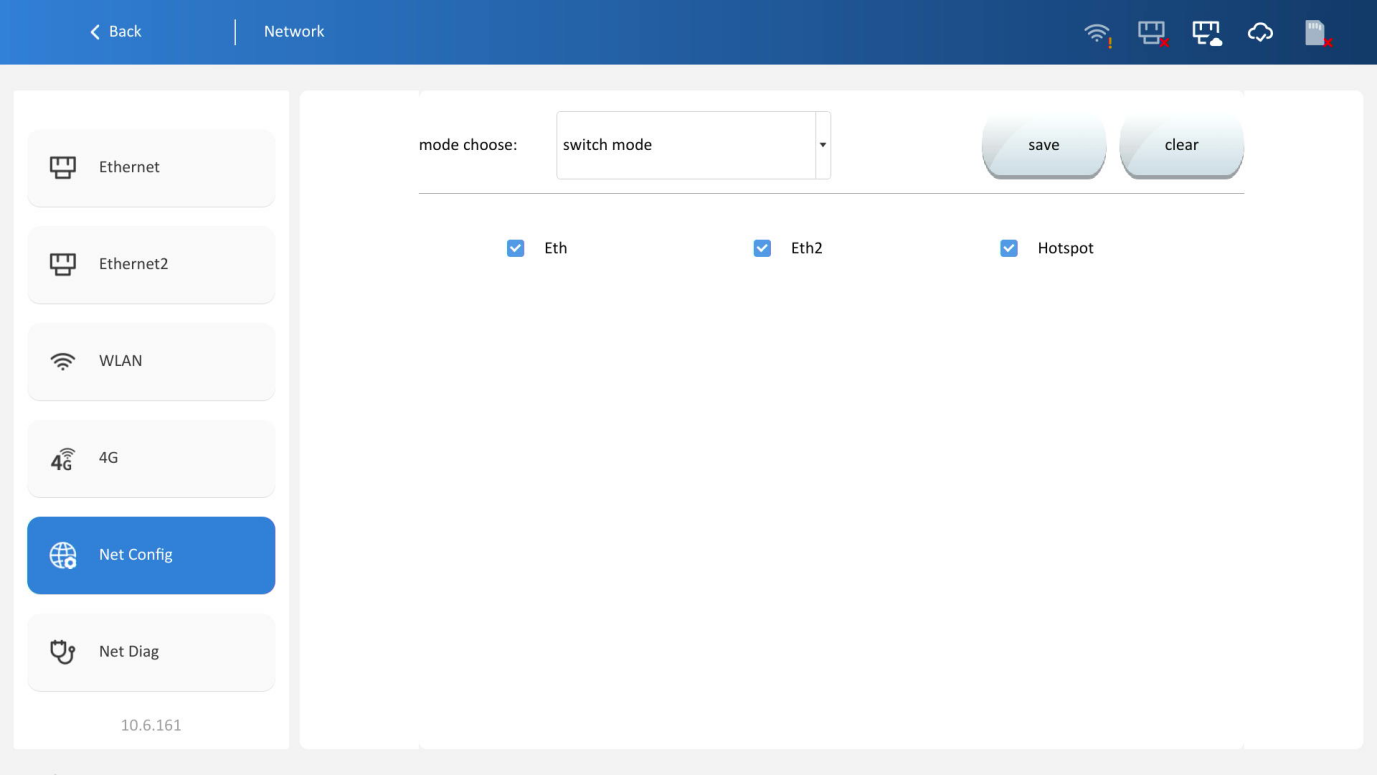Click the clear button
This screenshot has width=1377, height=775.
point(1181,145)
